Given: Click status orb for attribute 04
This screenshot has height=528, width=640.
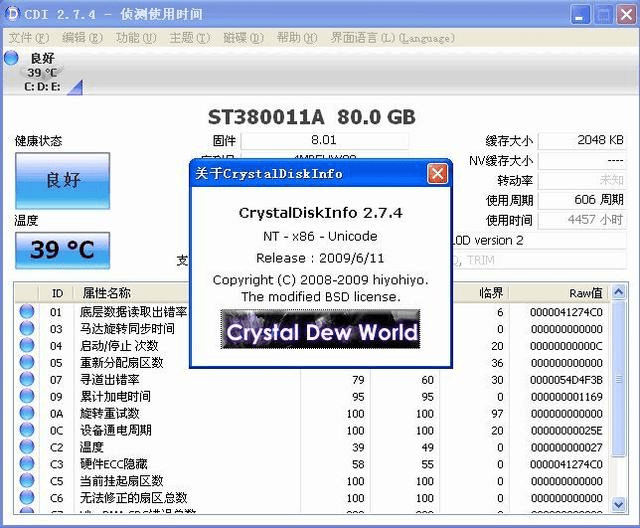Looking at the screenshot, I should 27,346.
